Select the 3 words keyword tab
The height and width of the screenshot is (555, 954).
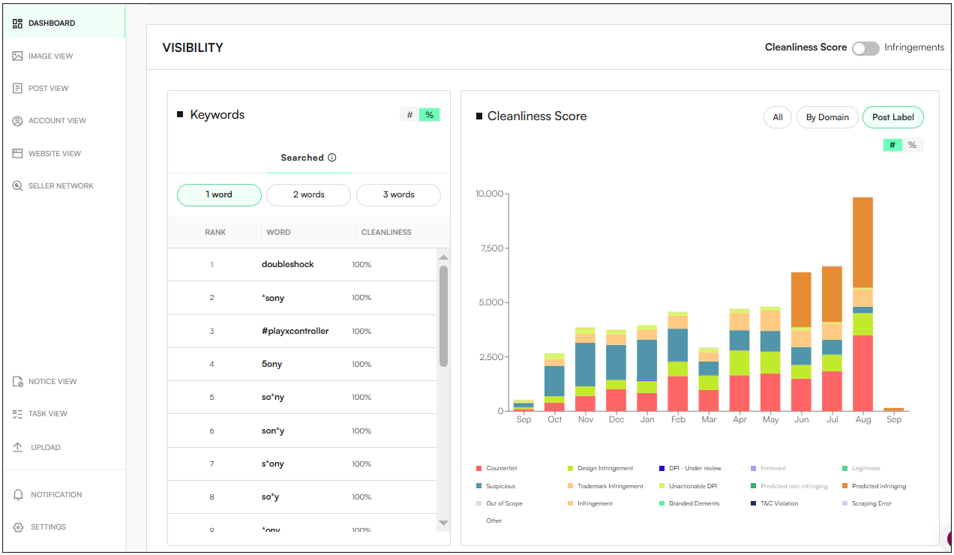[x=398, y=195]
